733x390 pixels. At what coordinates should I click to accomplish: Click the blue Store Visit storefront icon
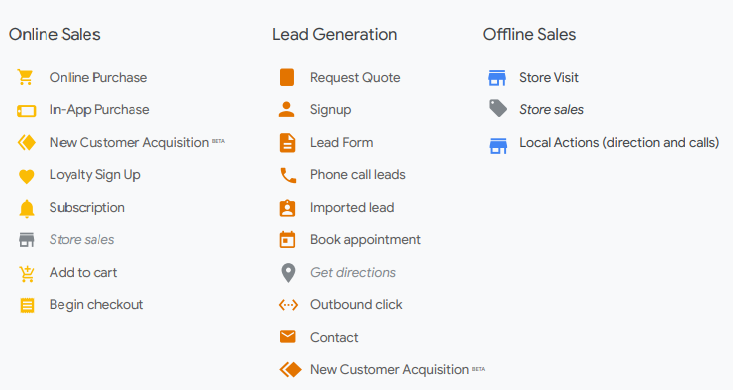[497, 78]
